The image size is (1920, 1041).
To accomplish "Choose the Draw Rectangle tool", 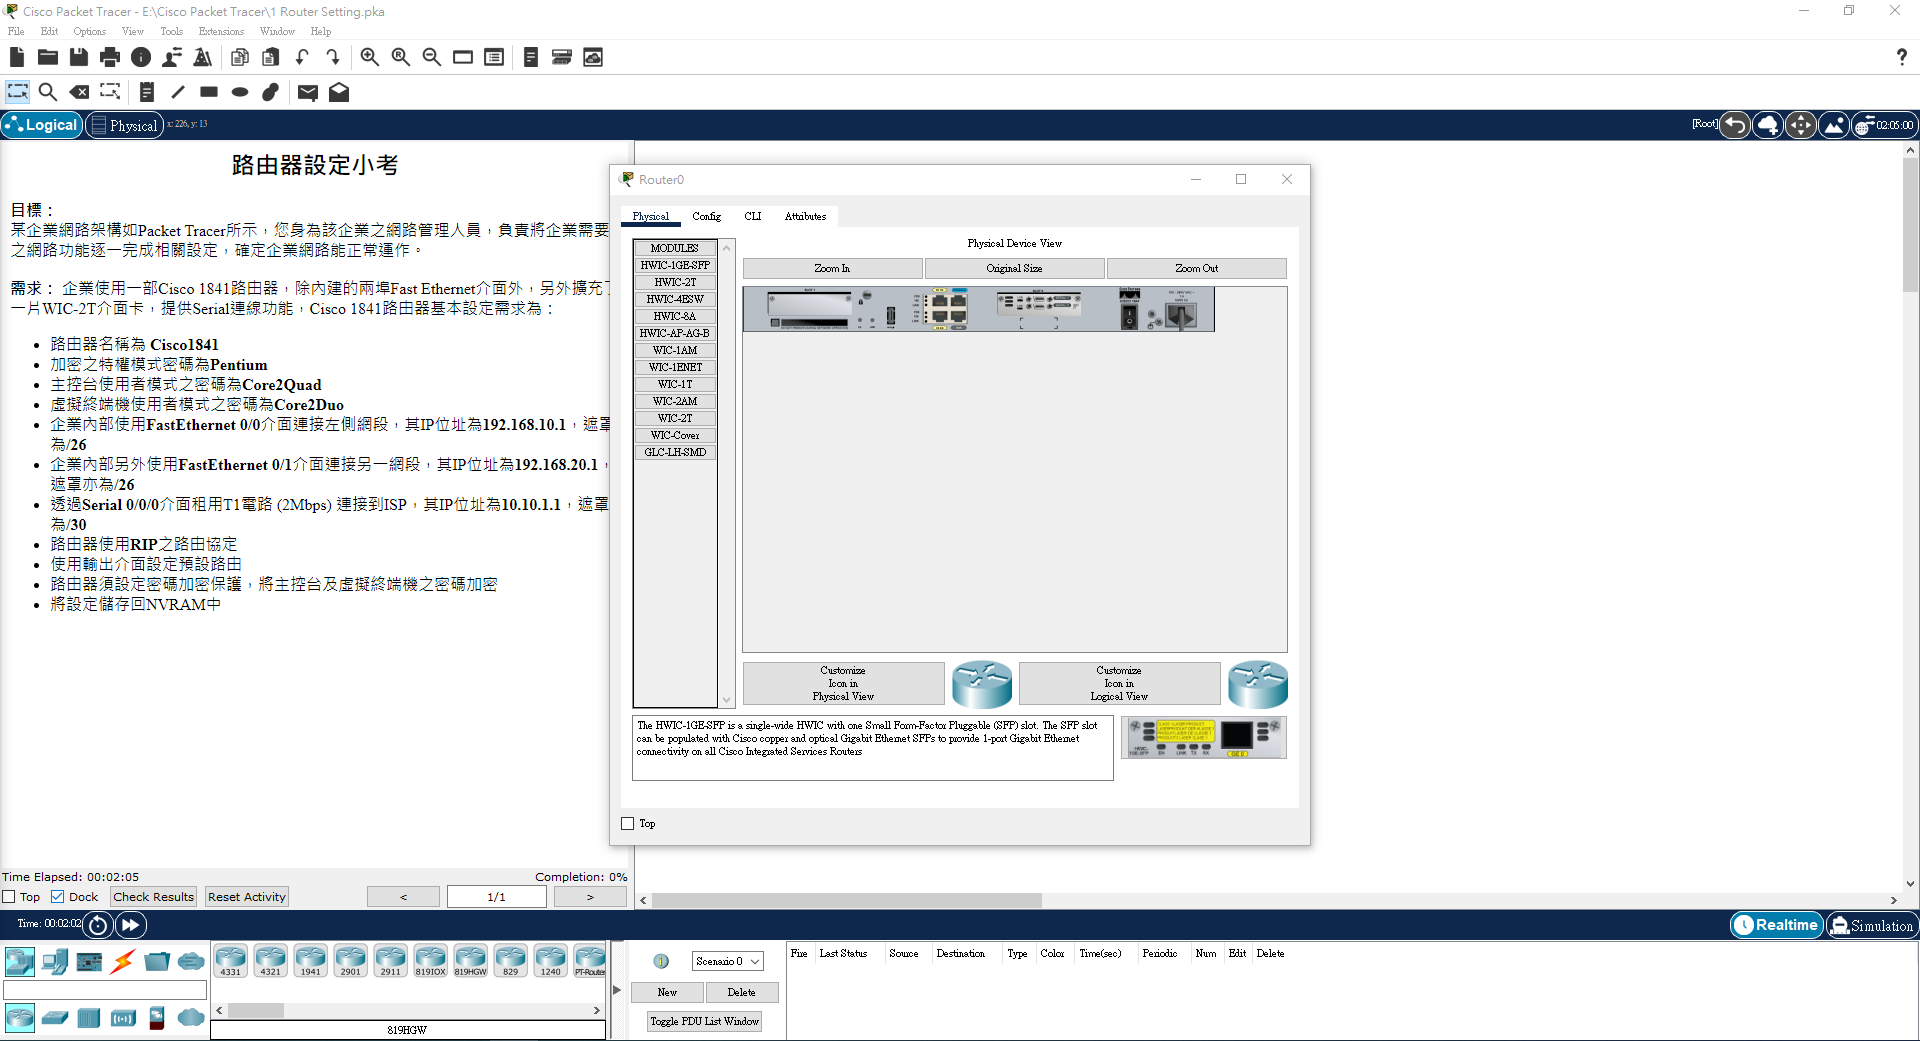I will 209,92.
